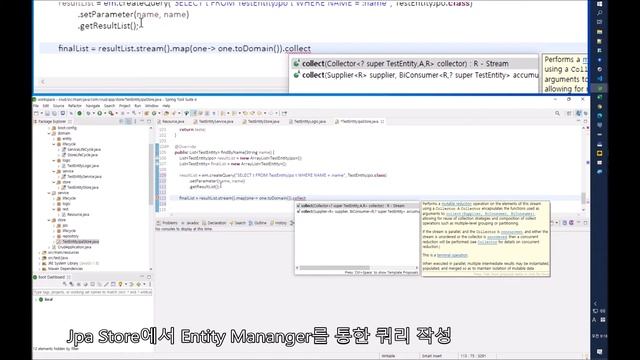Maximize the Boot Dashboard view
The width and height of the screenshot is (640, 360).
(149, 277)
